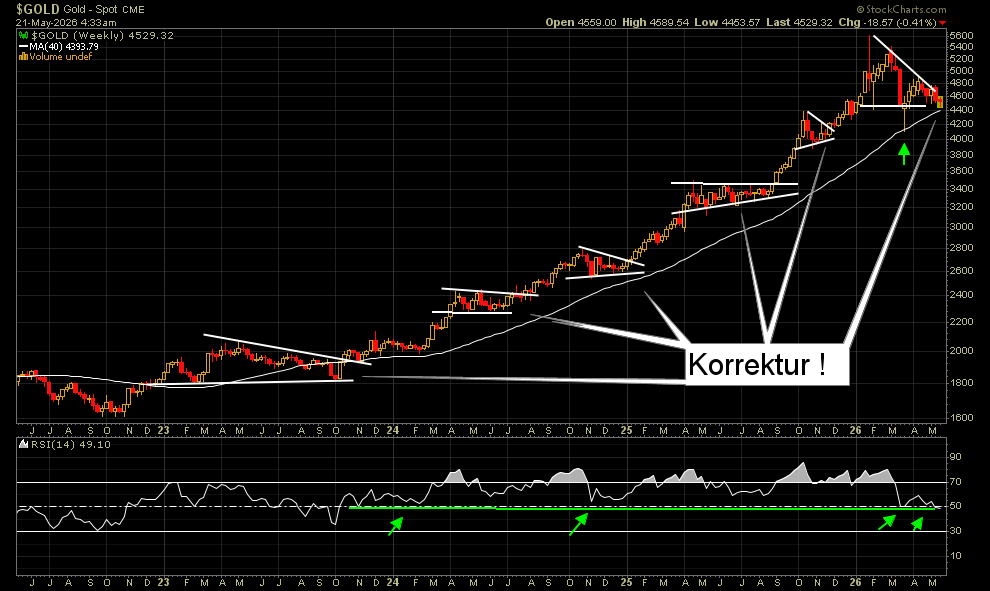990x591 pixels.
Task: Click the 5200 price axis label
Action: click(961, 59)
